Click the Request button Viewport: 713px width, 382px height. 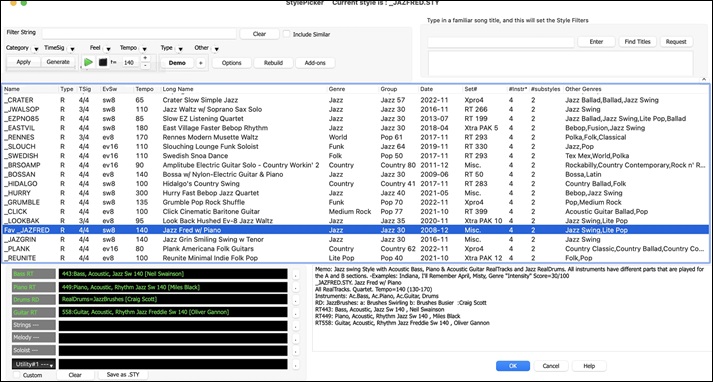[x=676, y=41]
